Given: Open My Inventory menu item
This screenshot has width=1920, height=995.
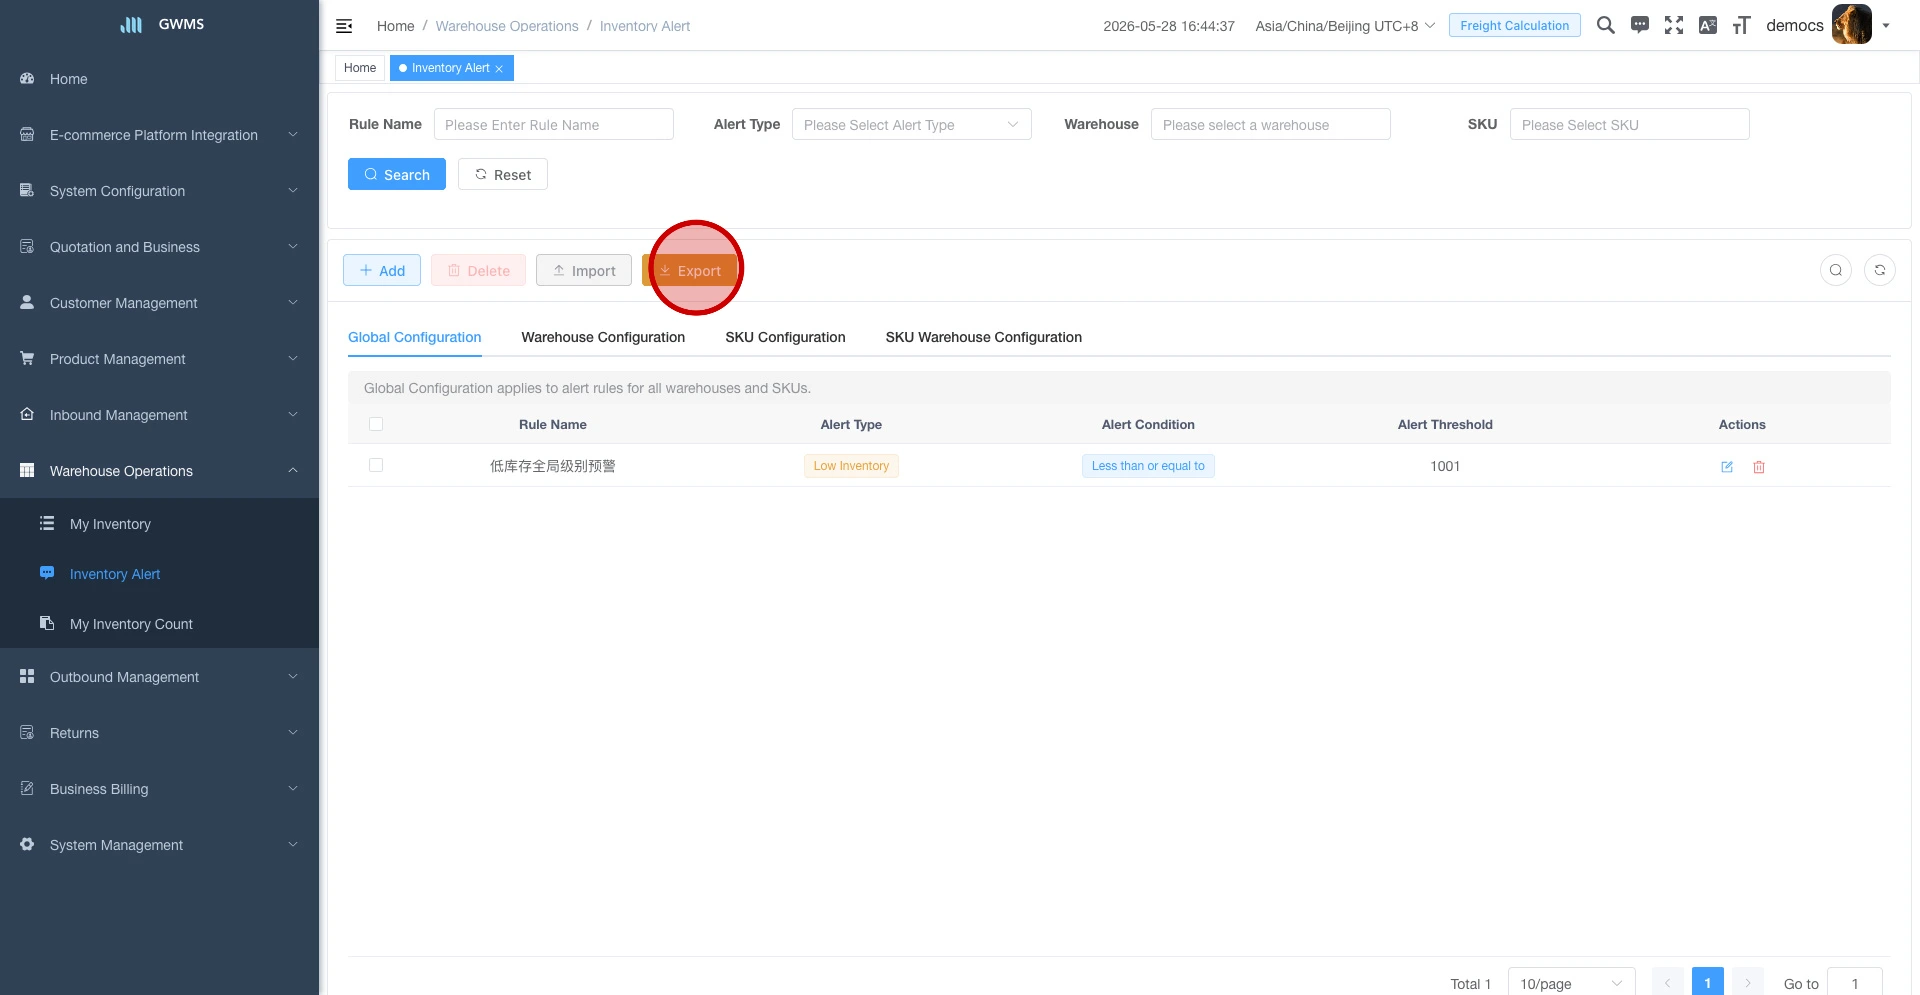Looking at the screenshot, I should coord(159,523).
